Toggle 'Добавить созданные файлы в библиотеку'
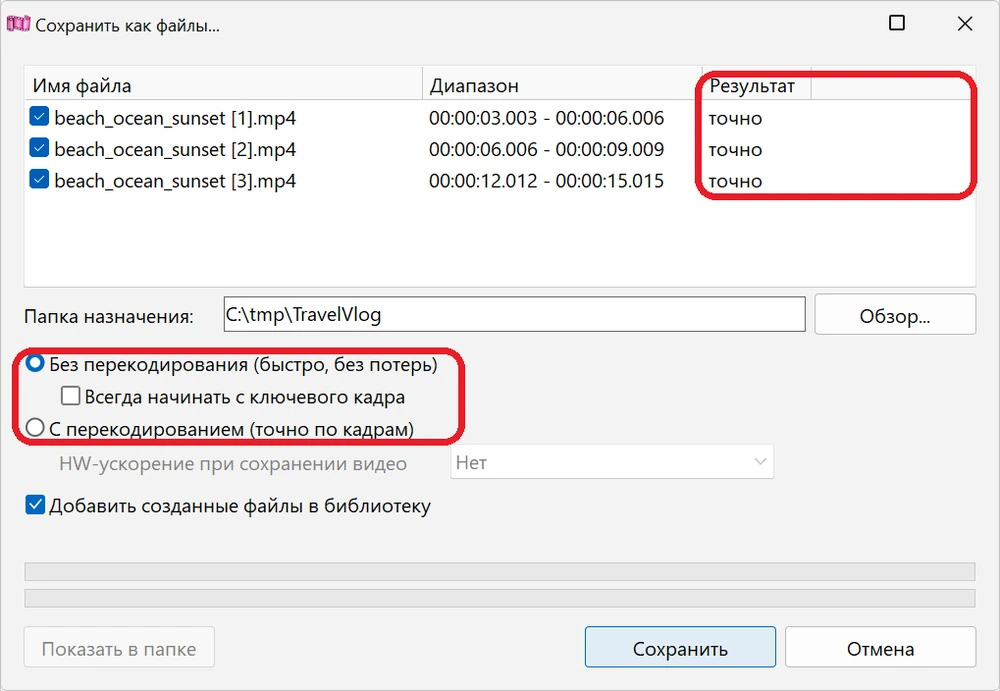The width and height of the screenshot is (1000, 691). (35, 505)
